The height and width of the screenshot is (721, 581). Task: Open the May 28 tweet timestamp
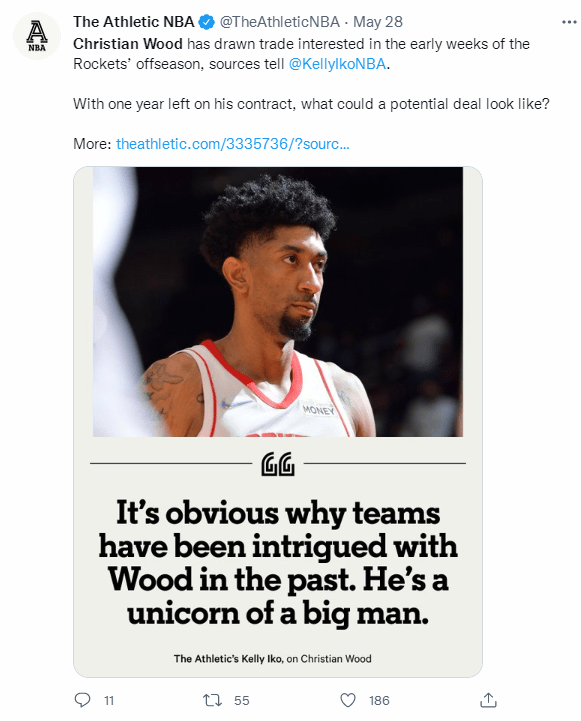(377, 22)
